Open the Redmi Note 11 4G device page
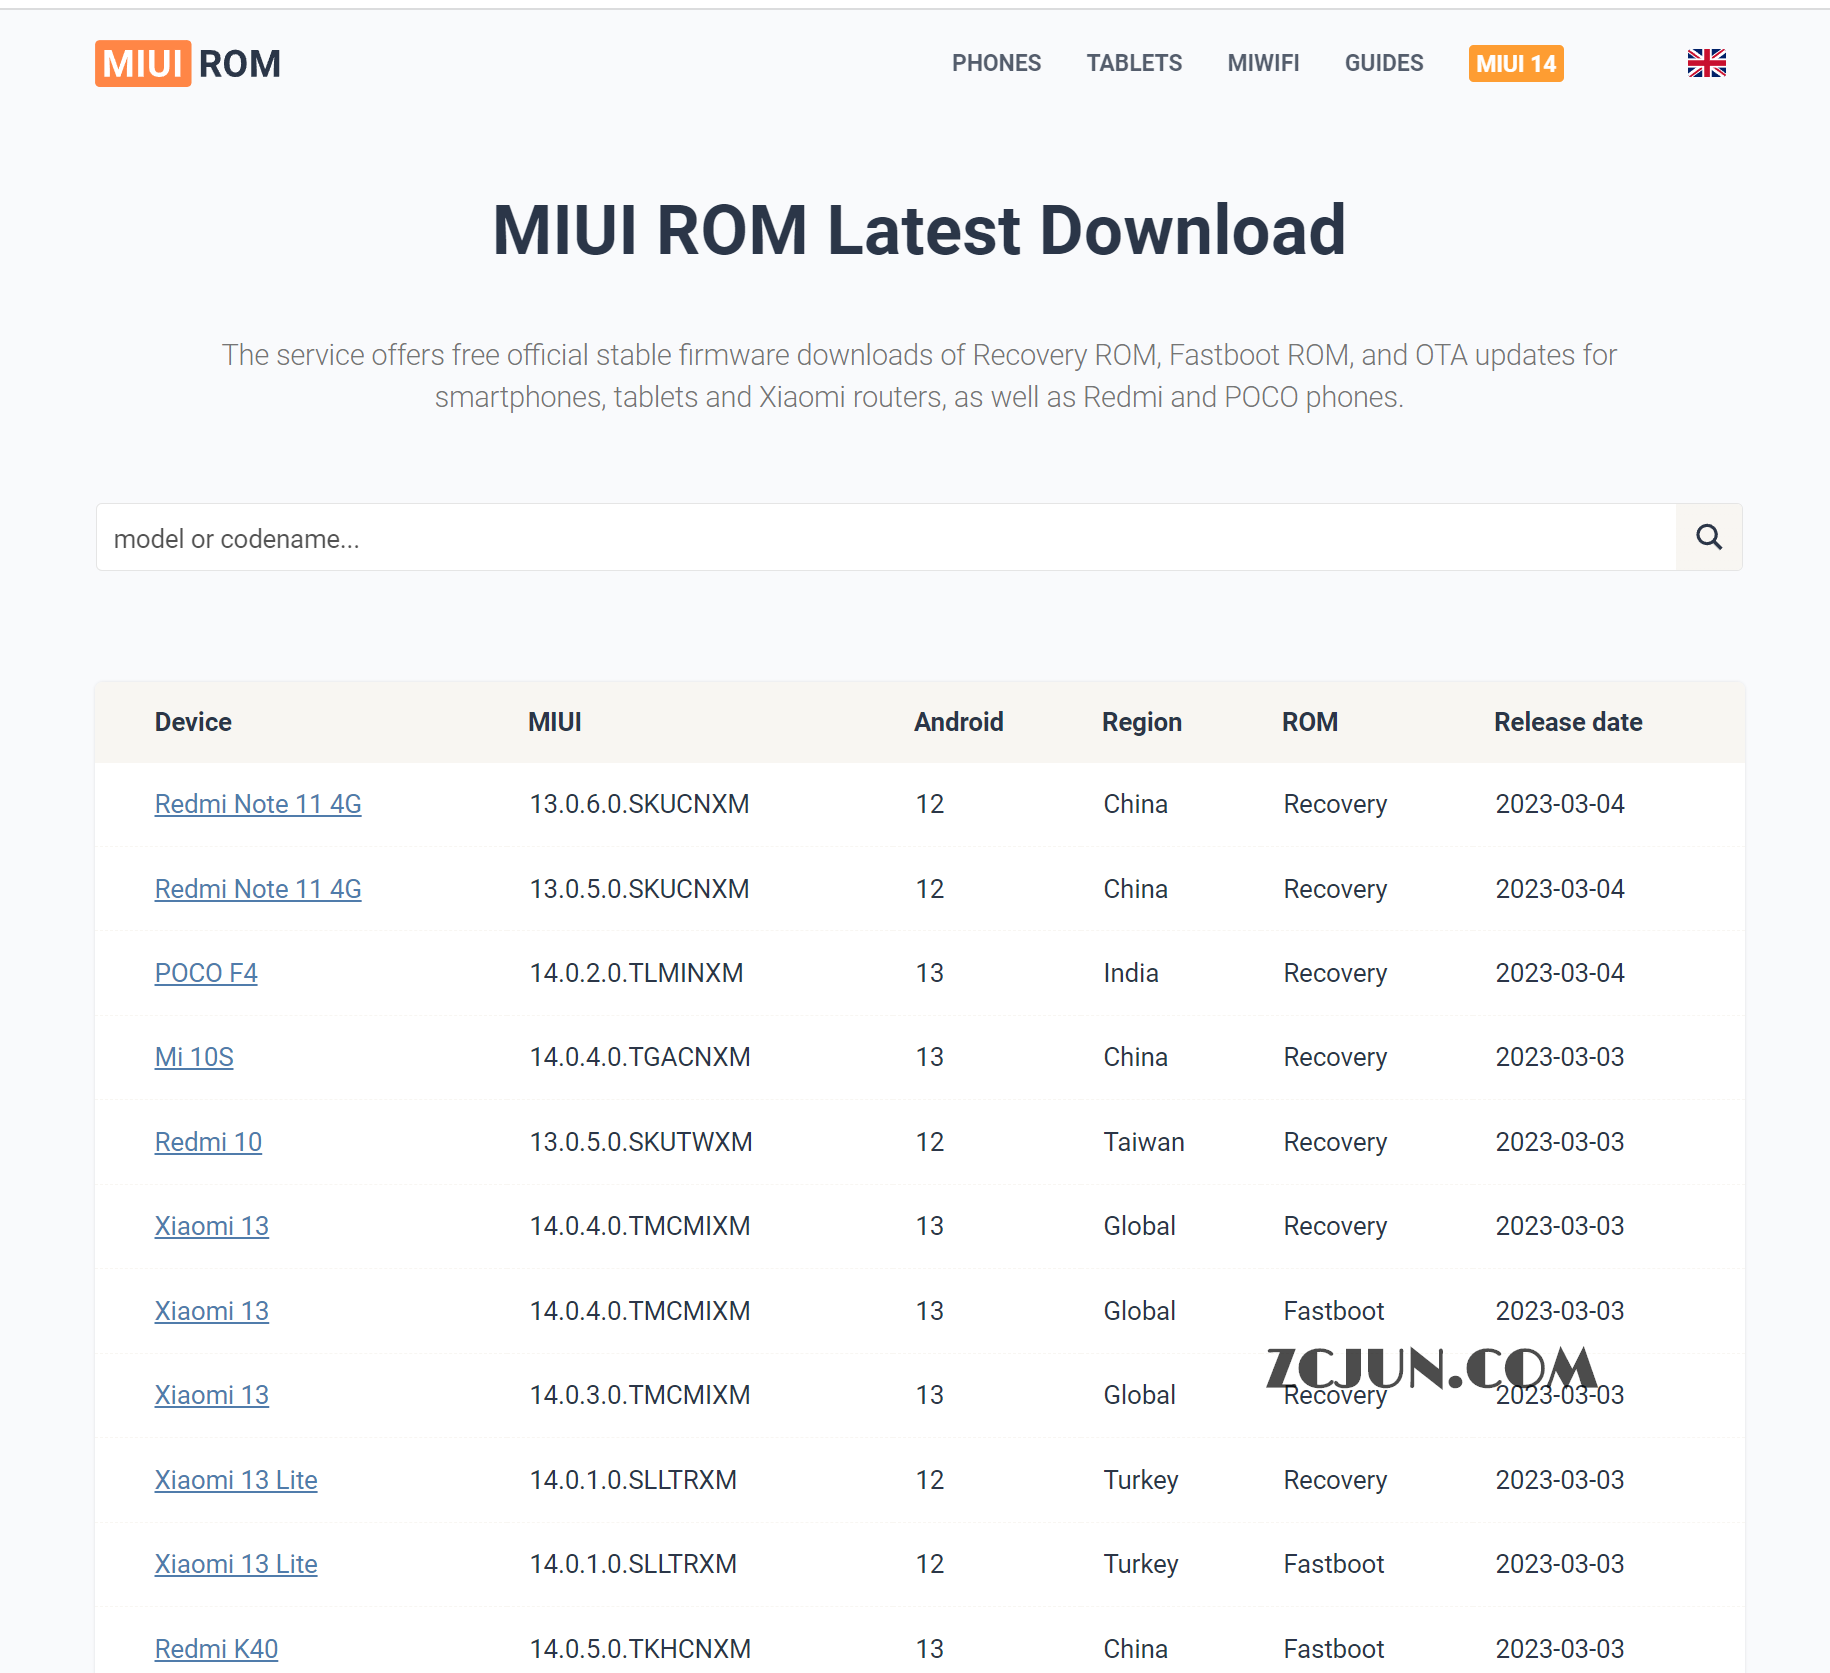Viewport: 1830px width, 1673px height. (257, 804)
